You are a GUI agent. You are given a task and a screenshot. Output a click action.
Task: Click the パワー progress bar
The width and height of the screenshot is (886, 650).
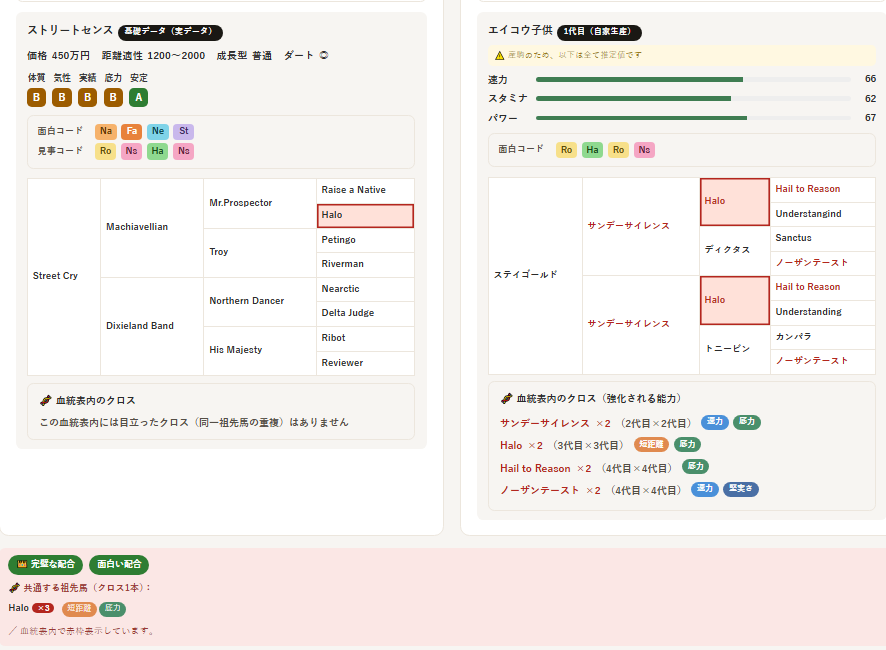point(693,118)
